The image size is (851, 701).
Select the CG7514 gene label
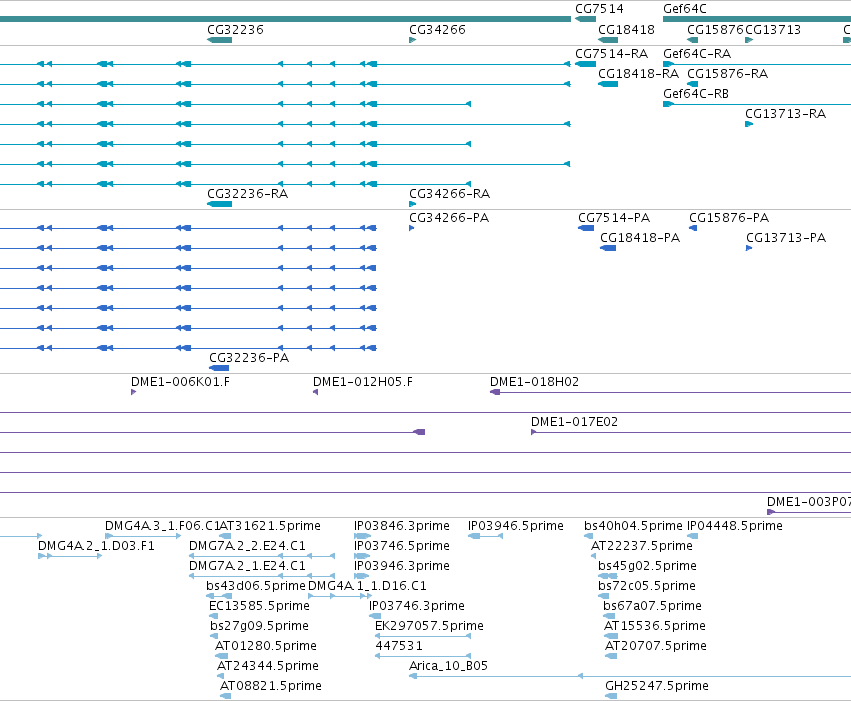click(x=599, y=9)
